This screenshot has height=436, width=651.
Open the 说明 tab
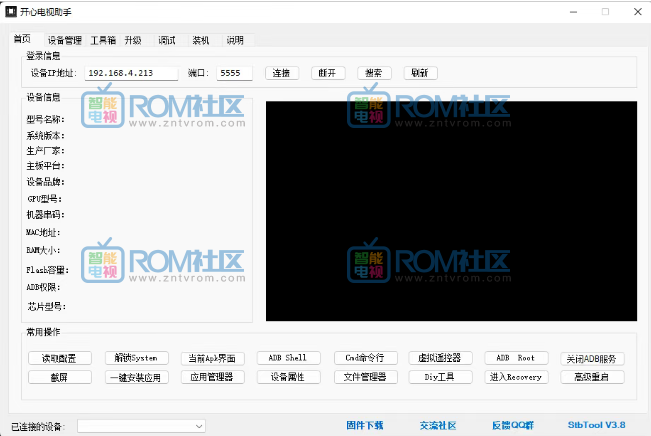[x=235, y=40]
